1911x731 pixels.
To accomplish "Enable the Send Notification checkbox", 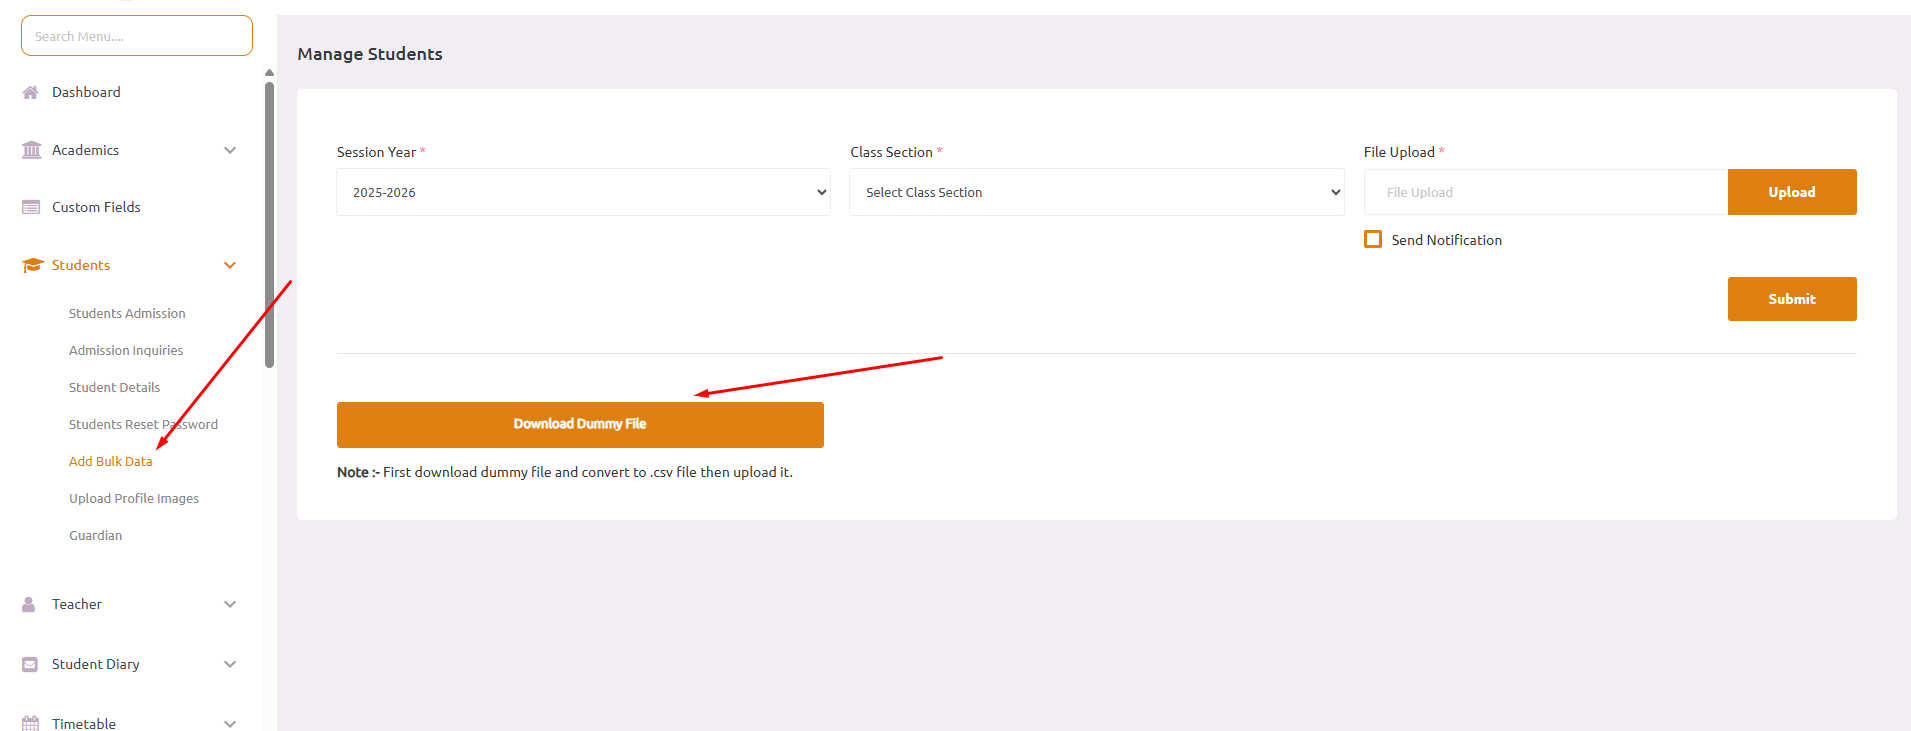I will (1373, 240).
